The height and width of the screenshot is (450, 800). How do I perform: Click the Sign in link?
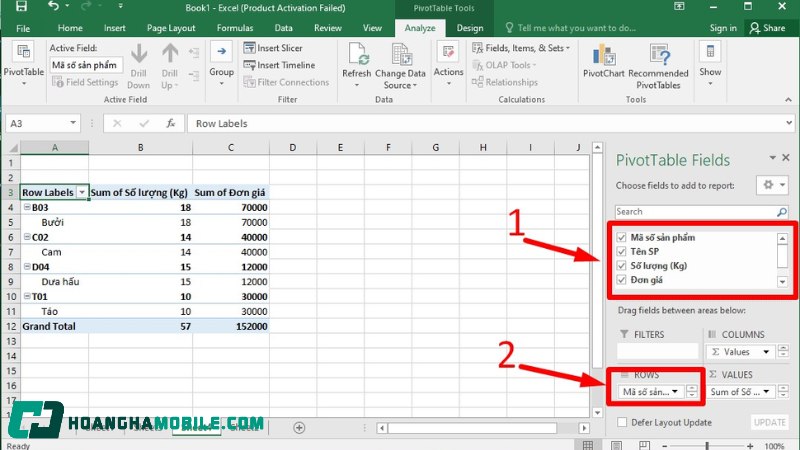click(x=723, y=28)
